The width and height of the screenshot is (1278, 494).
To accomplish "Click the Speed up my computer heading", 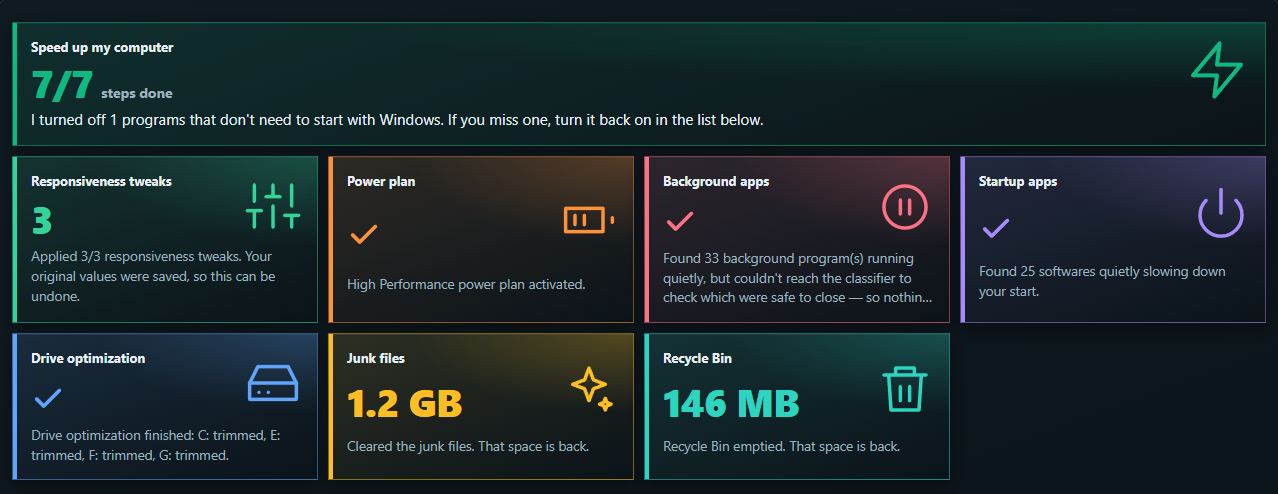I will click(102, 47).
